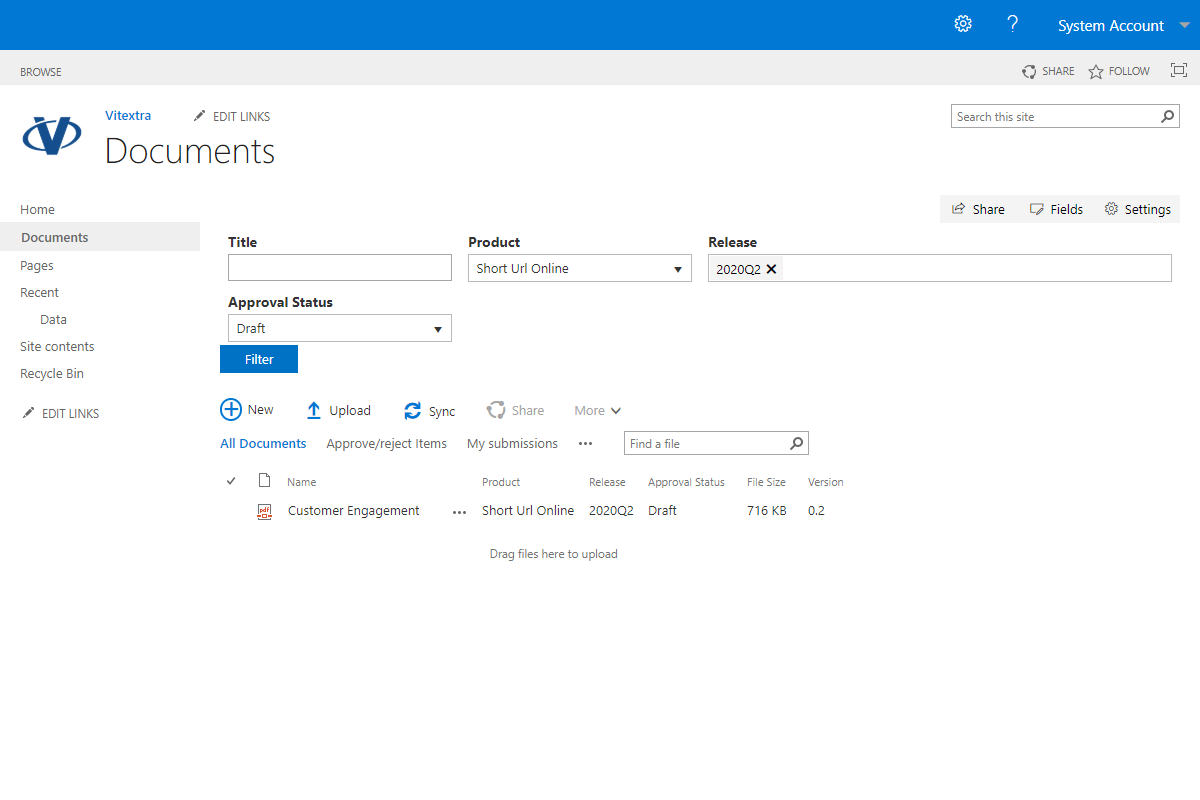Click the New document plus icon

(231, 410)
